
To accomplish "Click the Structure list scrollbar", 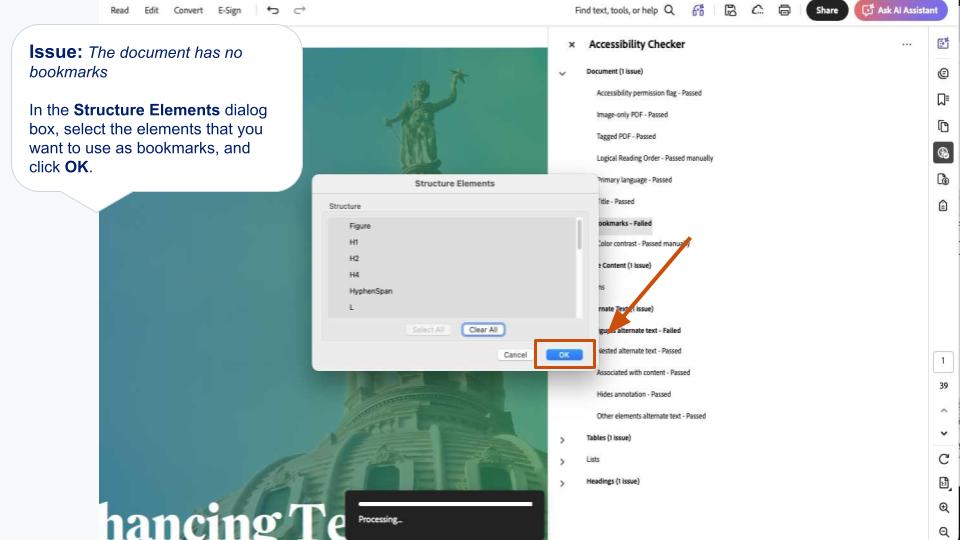I will click(x=579, y=234).
